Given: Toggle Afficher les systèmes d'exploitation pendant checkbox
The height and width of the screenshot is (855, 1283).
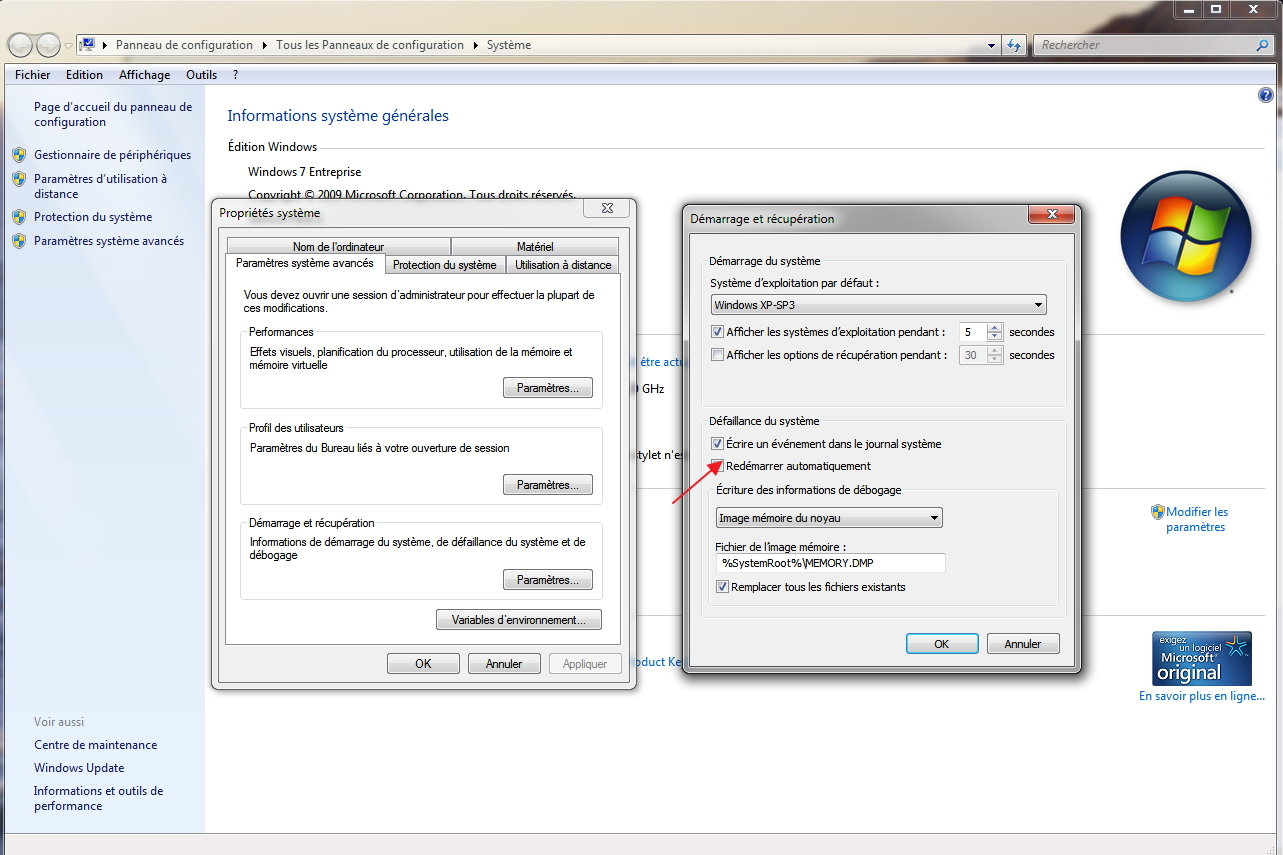Looking at the screenshot, I should coord(717,332).
